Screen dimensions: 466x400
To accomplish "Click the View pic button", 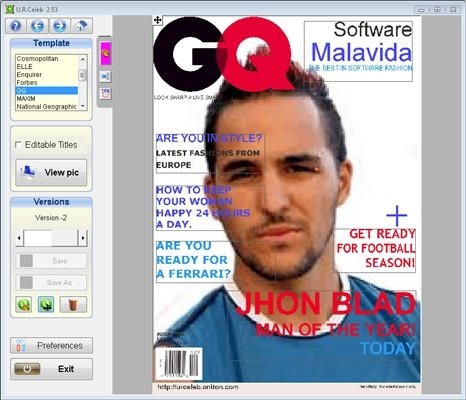I will pyautogui.click(x=51, y=172).
